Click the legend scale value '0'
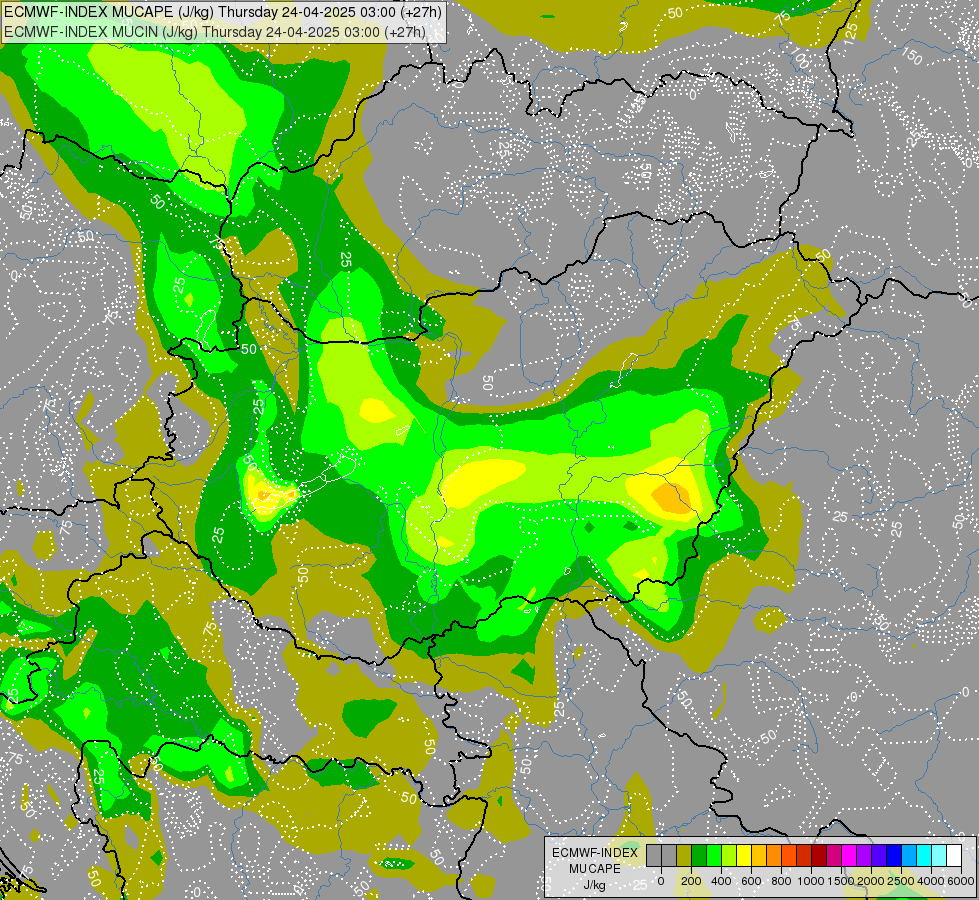 point(661,881)
